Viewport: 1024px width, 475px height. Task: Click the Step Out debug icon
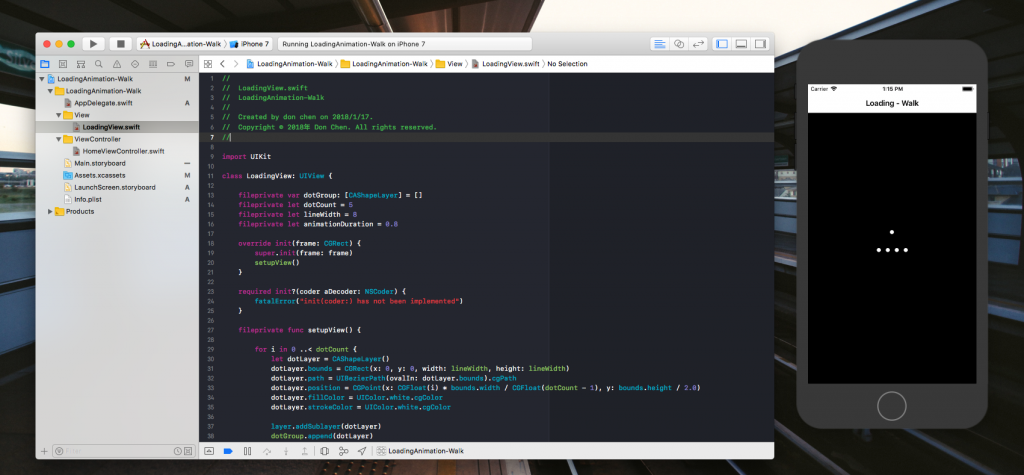304,451
